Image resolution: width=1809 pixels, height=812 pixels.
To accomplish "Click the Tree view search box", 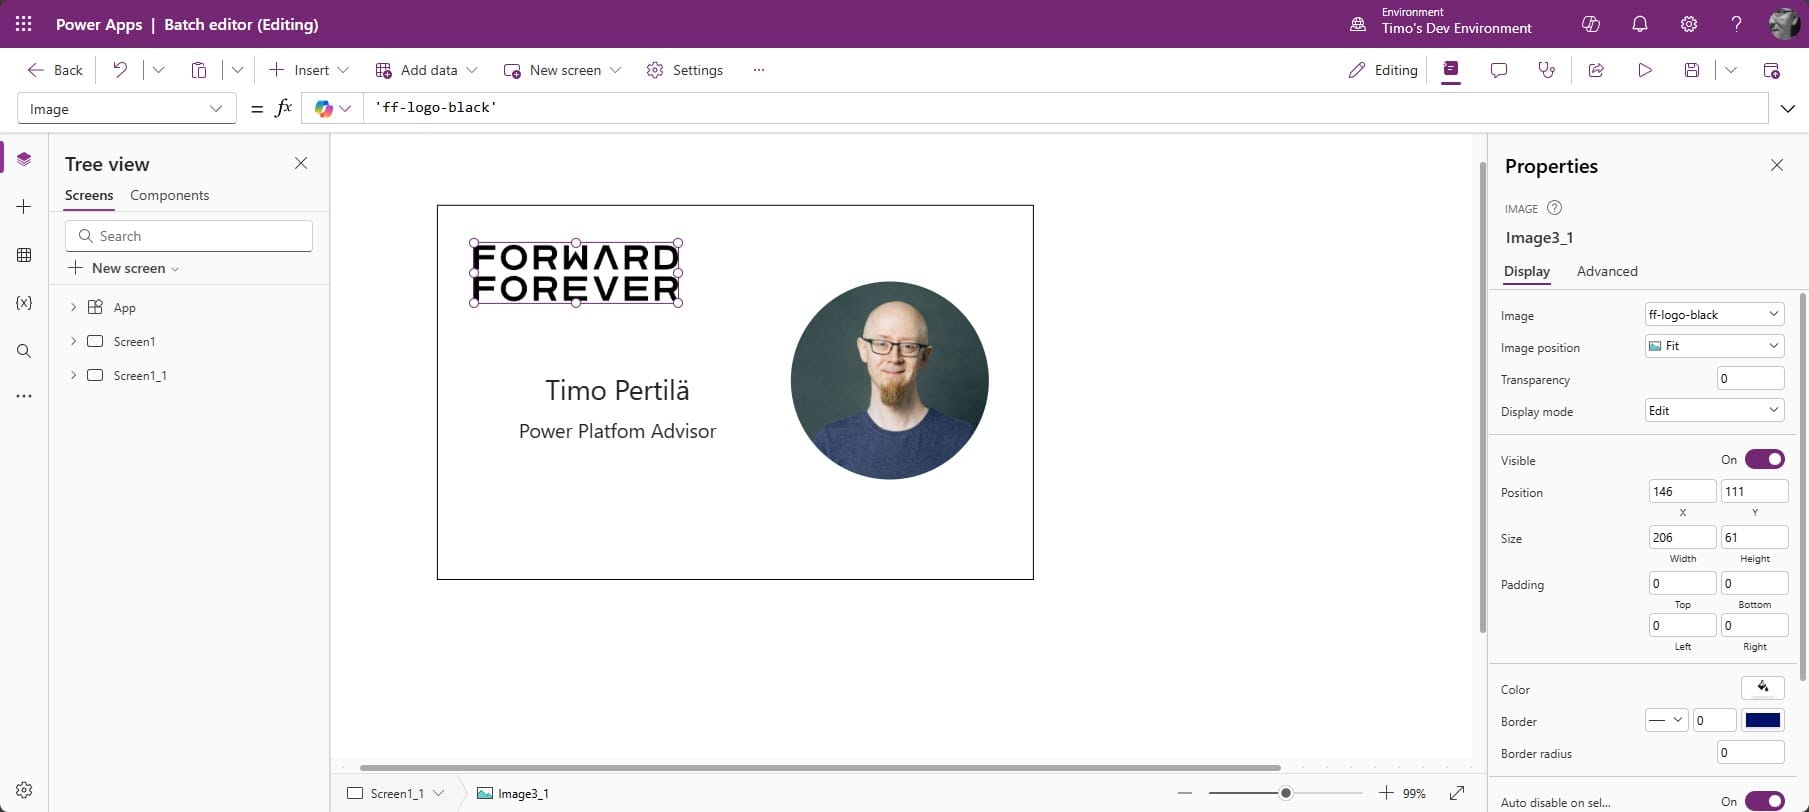I will [x=189, y=236].
